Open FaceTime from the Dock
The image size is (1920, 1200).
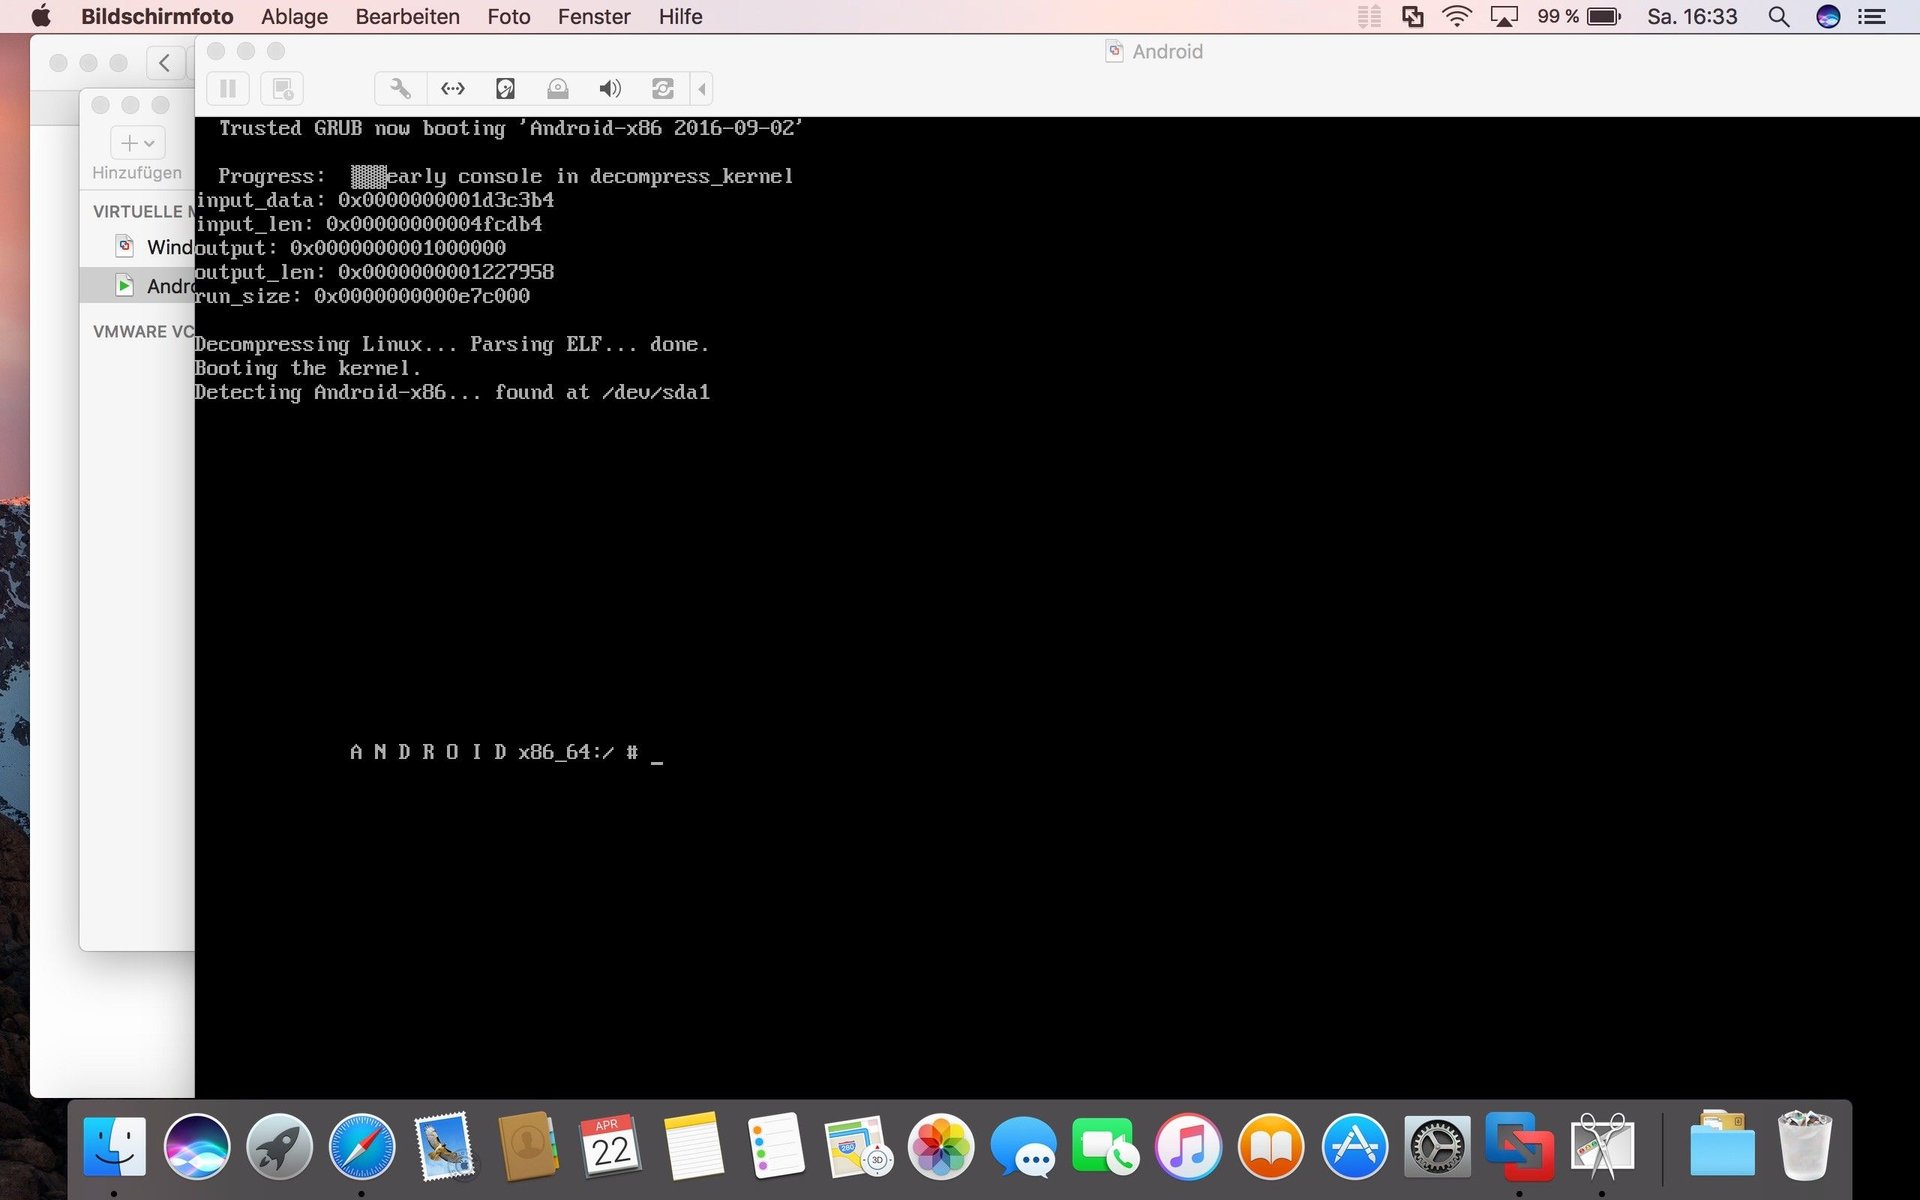(1105, 1146)
